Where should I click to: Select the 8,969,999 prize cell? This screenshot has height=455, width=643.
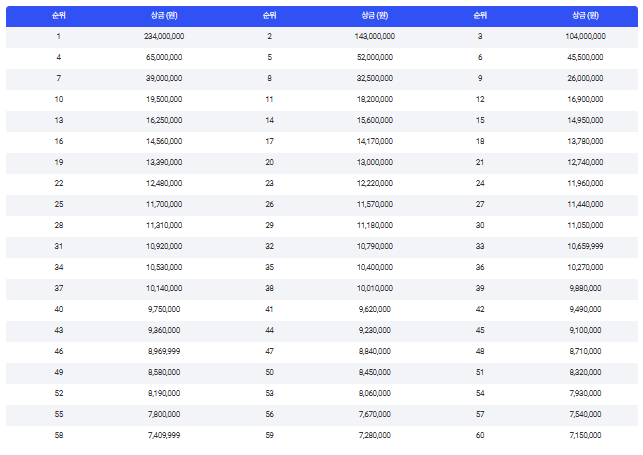(x=164, y=351)
